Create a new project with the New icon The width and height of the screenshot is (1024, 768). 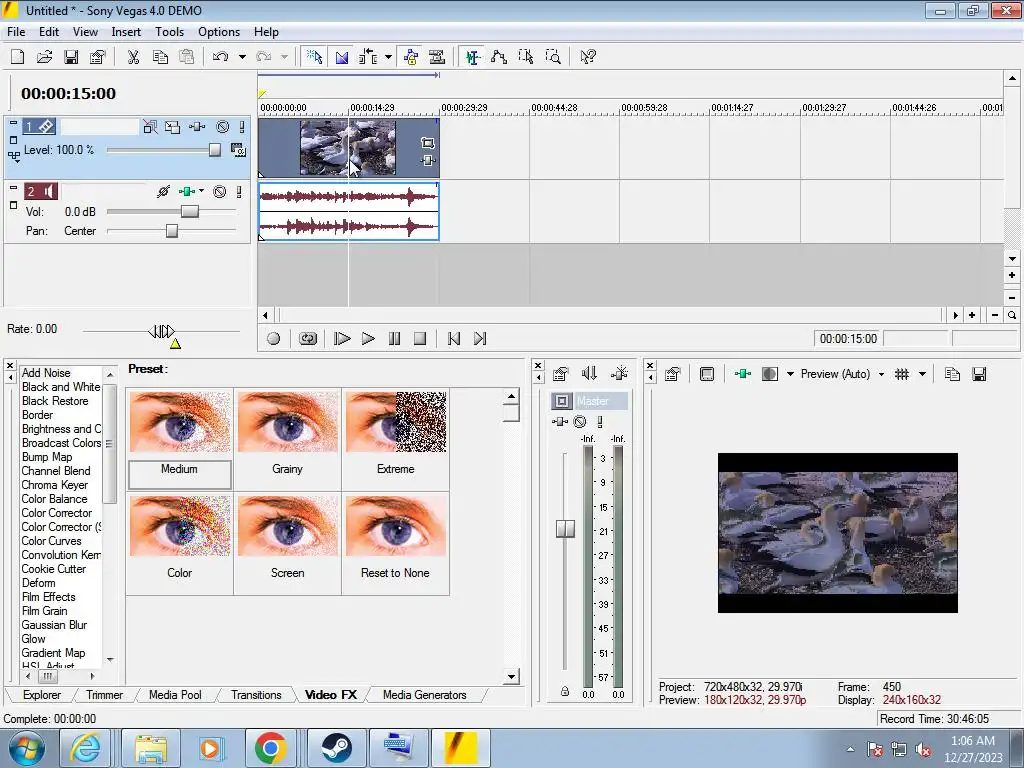coord(18,57)
